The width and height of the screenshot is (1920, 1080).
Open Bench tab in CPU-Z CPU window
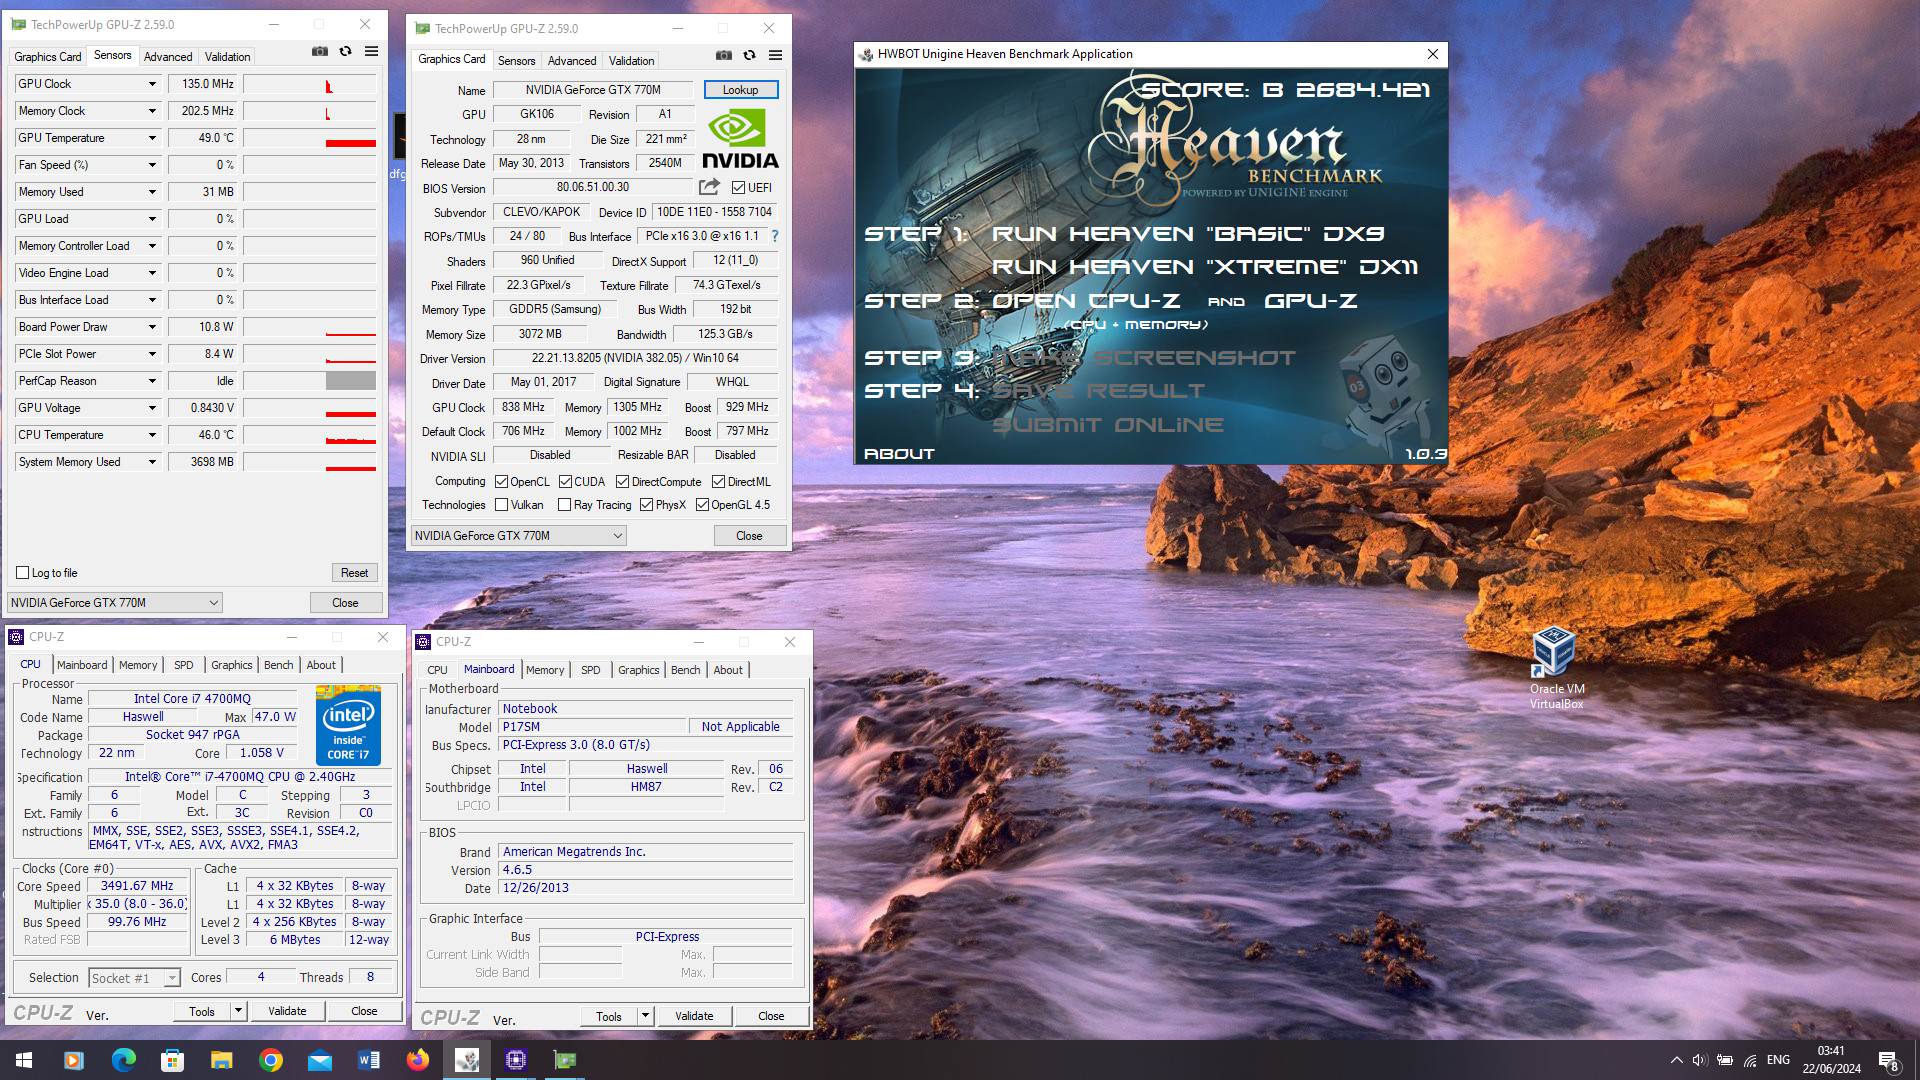(278, 665)
